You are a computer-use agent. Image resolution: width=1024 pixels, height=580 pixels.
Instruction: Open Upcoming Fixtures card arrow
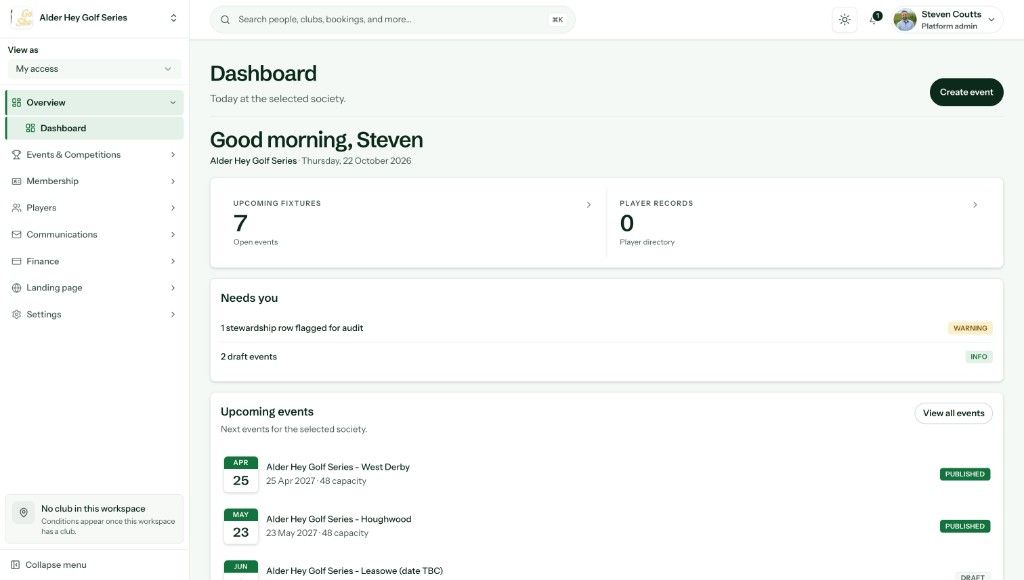click(x=588, y=204)
